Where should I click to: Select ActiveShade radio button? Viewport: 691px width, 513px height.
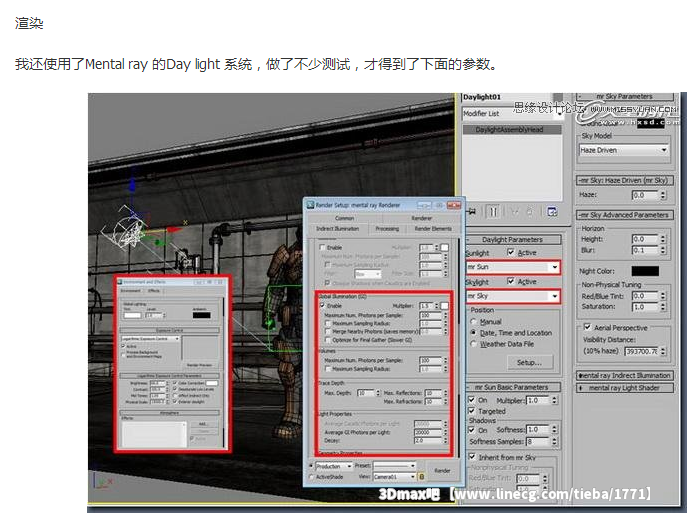(x=312, y=477)
